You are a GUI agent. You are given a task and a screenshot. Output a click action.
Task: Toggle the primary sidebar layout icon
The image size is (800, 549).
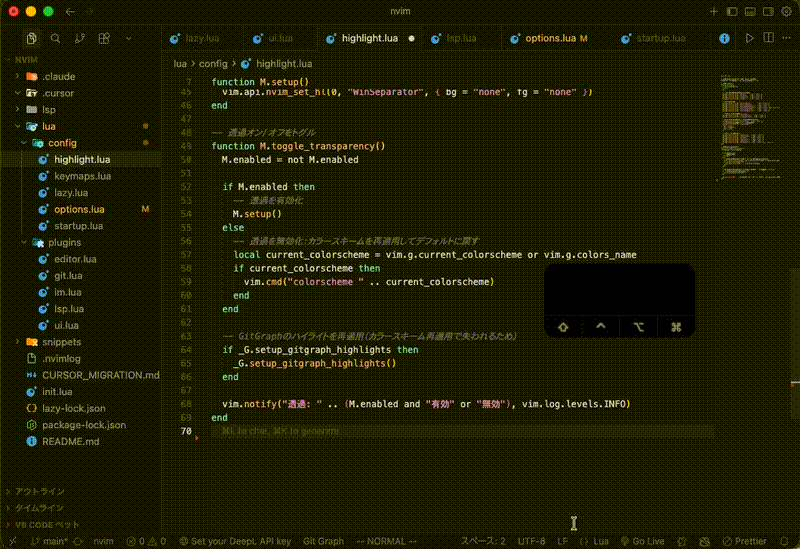tap(732, 11)
